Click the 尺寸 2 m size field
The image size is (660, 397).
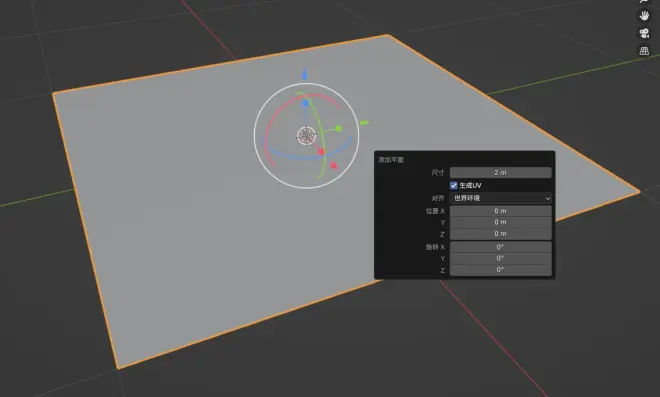point(500,173)
